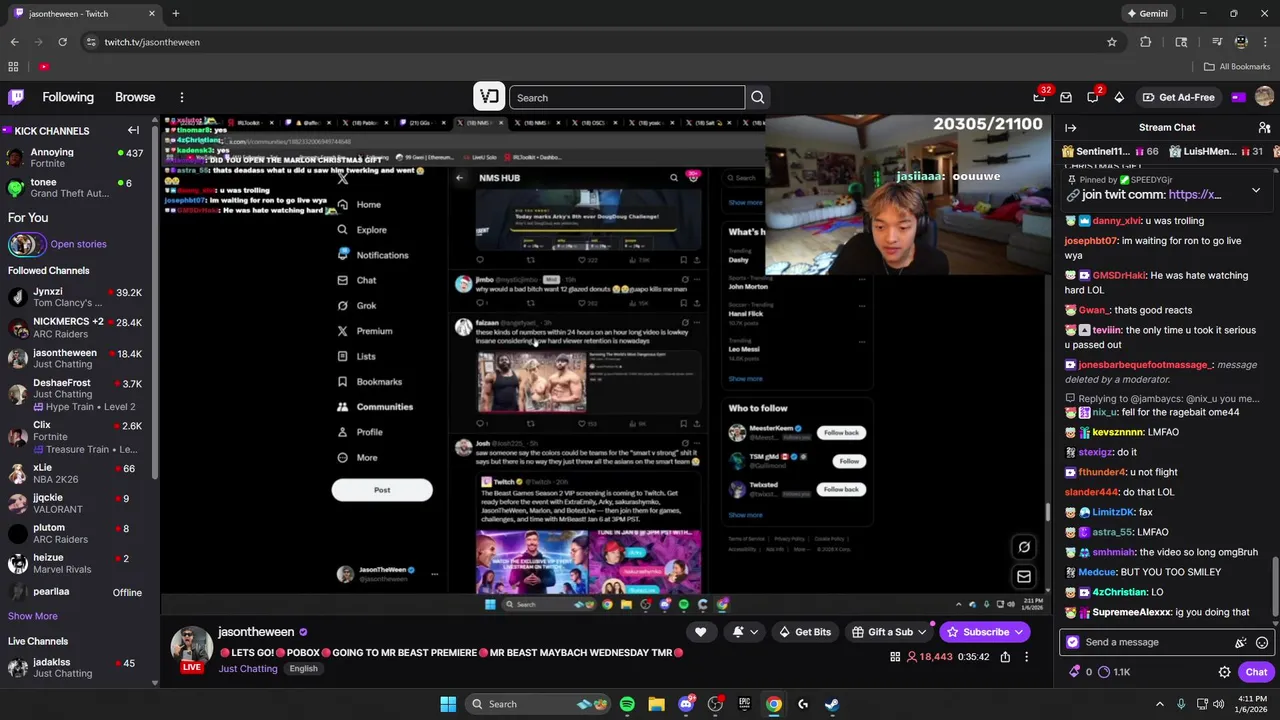The height and width of the screenshot is (720, 1280).
Task: Click the Get Ad-Free button
Action: (x=1178, y=97)
